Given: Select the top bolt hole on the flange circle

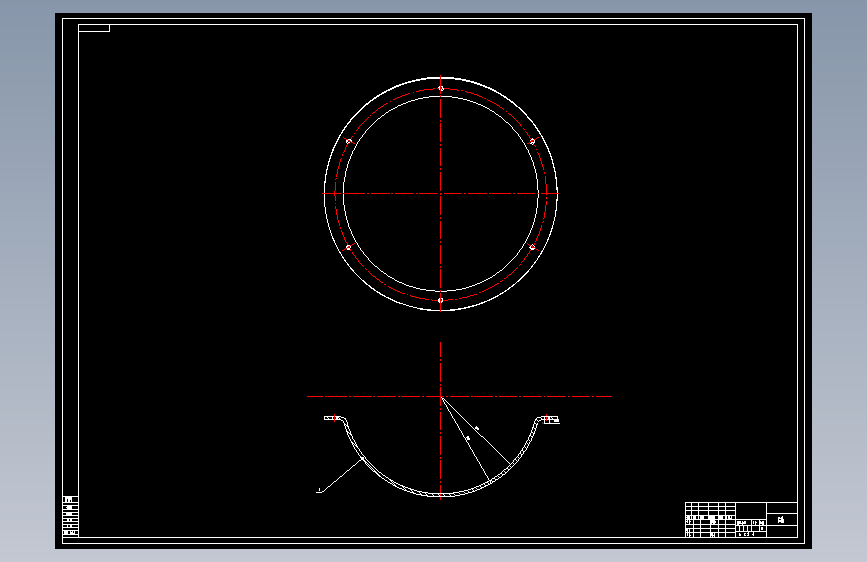Looking at the screenshot, I should (x=441, y=89).
